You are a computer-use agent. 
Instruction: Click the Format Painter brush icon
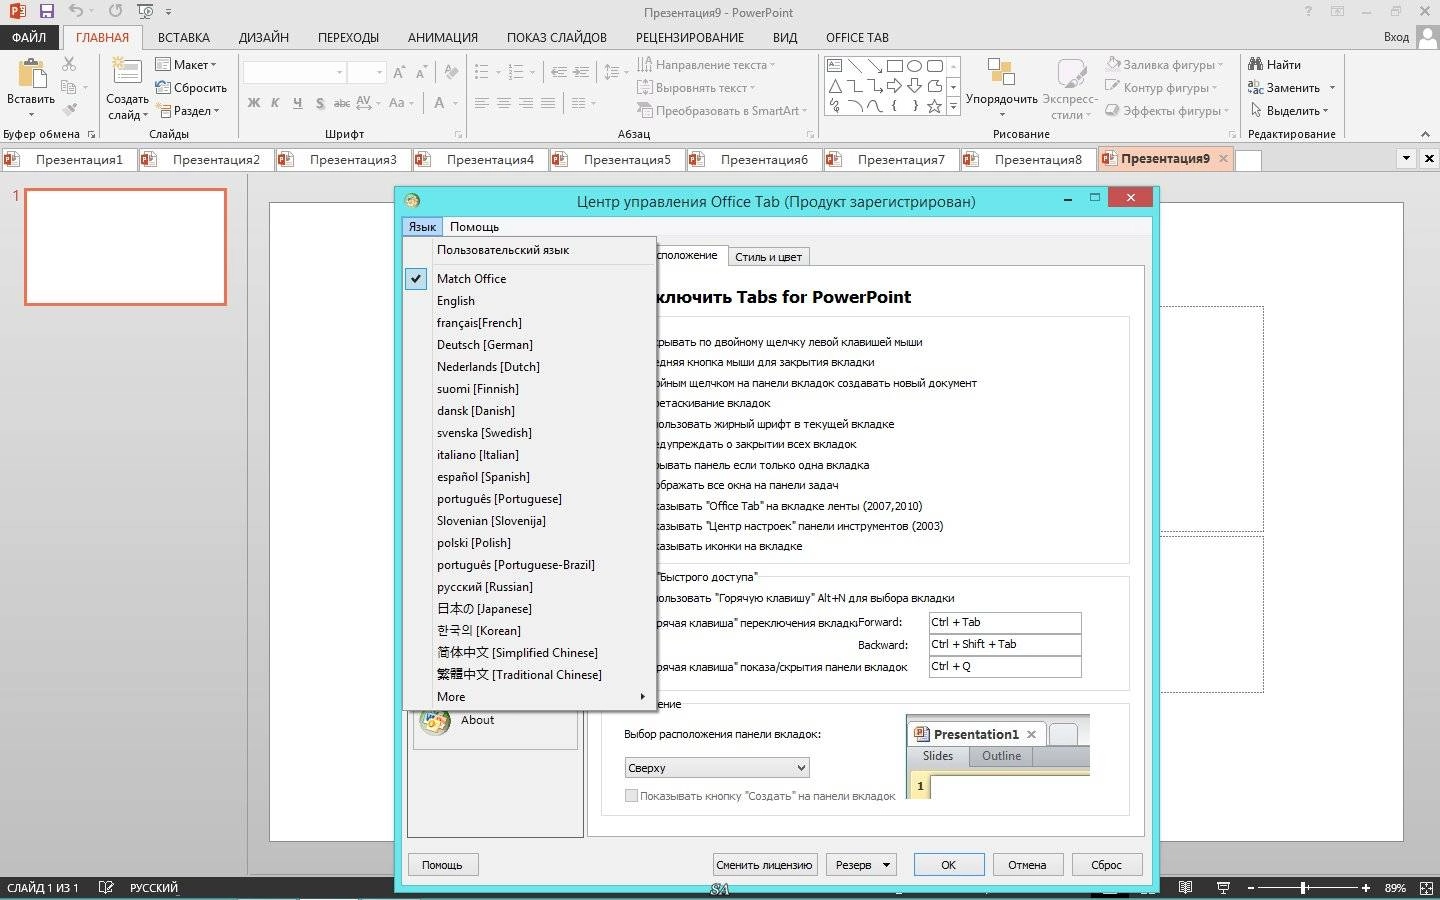pyautogui.click(x=69, y=110)
